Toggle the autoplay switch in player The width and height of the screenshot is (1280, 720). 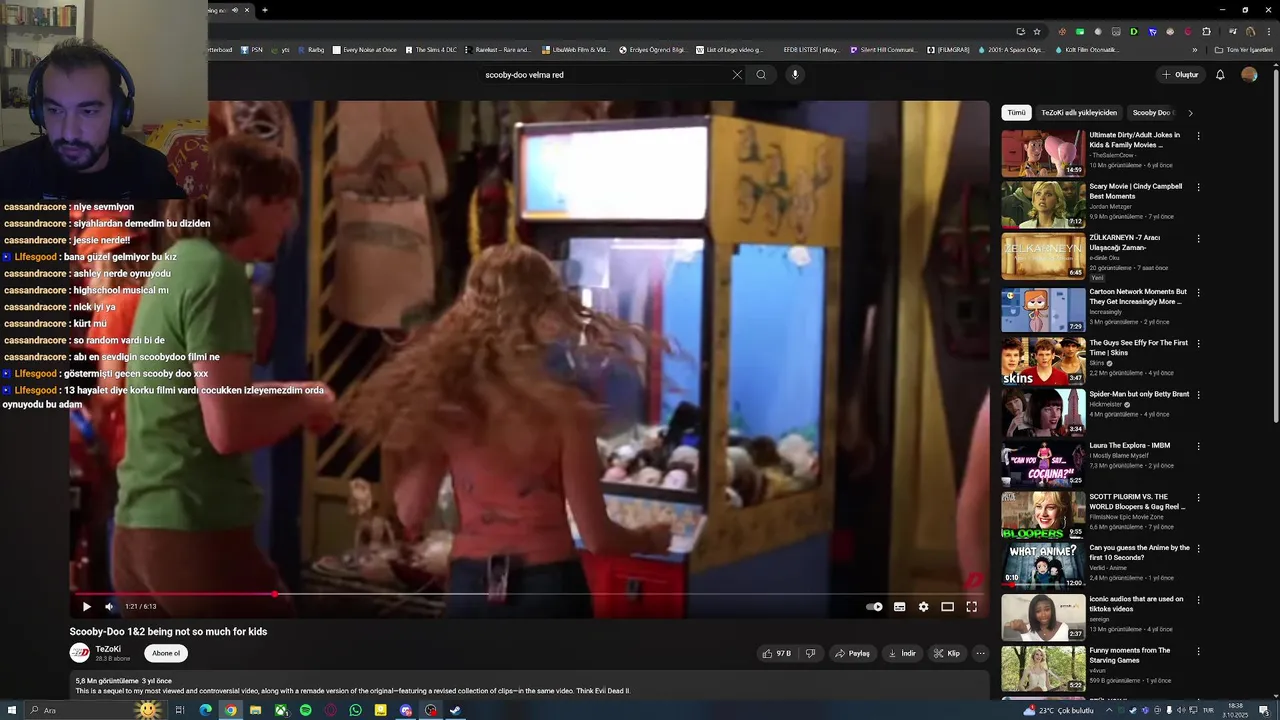[875, 606]
